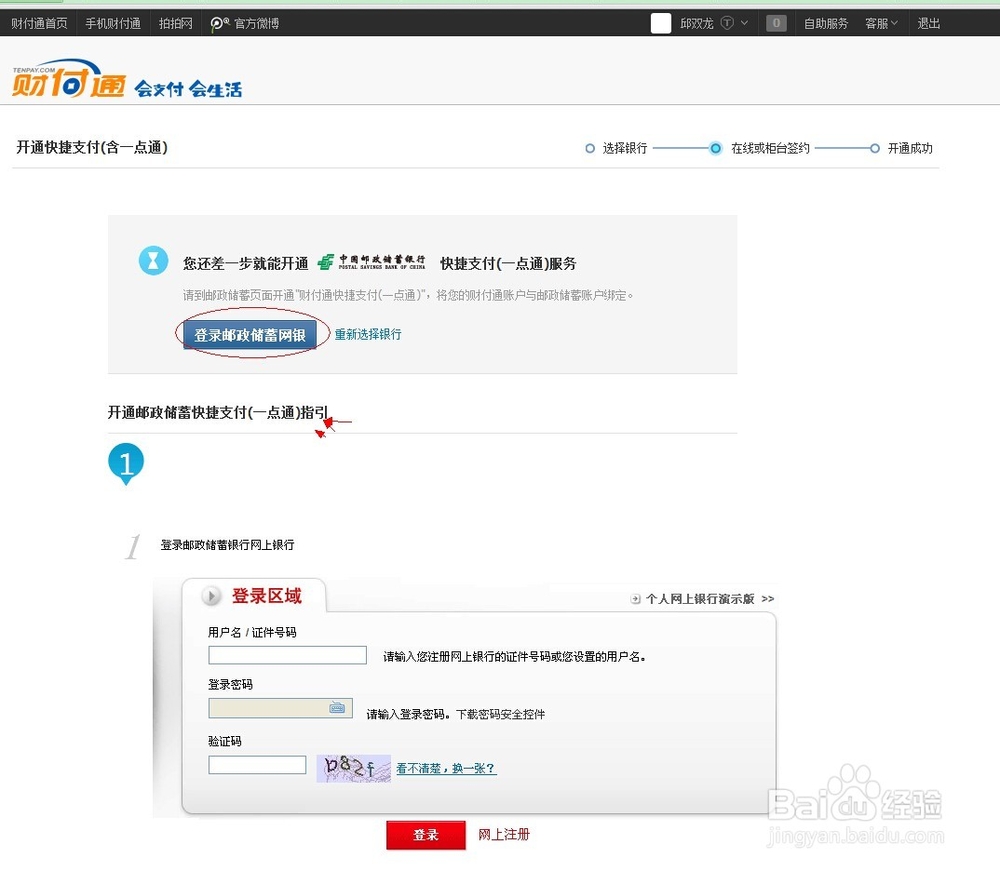1000x871 pixels.
Task: Click the 在线或柜台签约 step marker
Action: [x=716, y=149]
